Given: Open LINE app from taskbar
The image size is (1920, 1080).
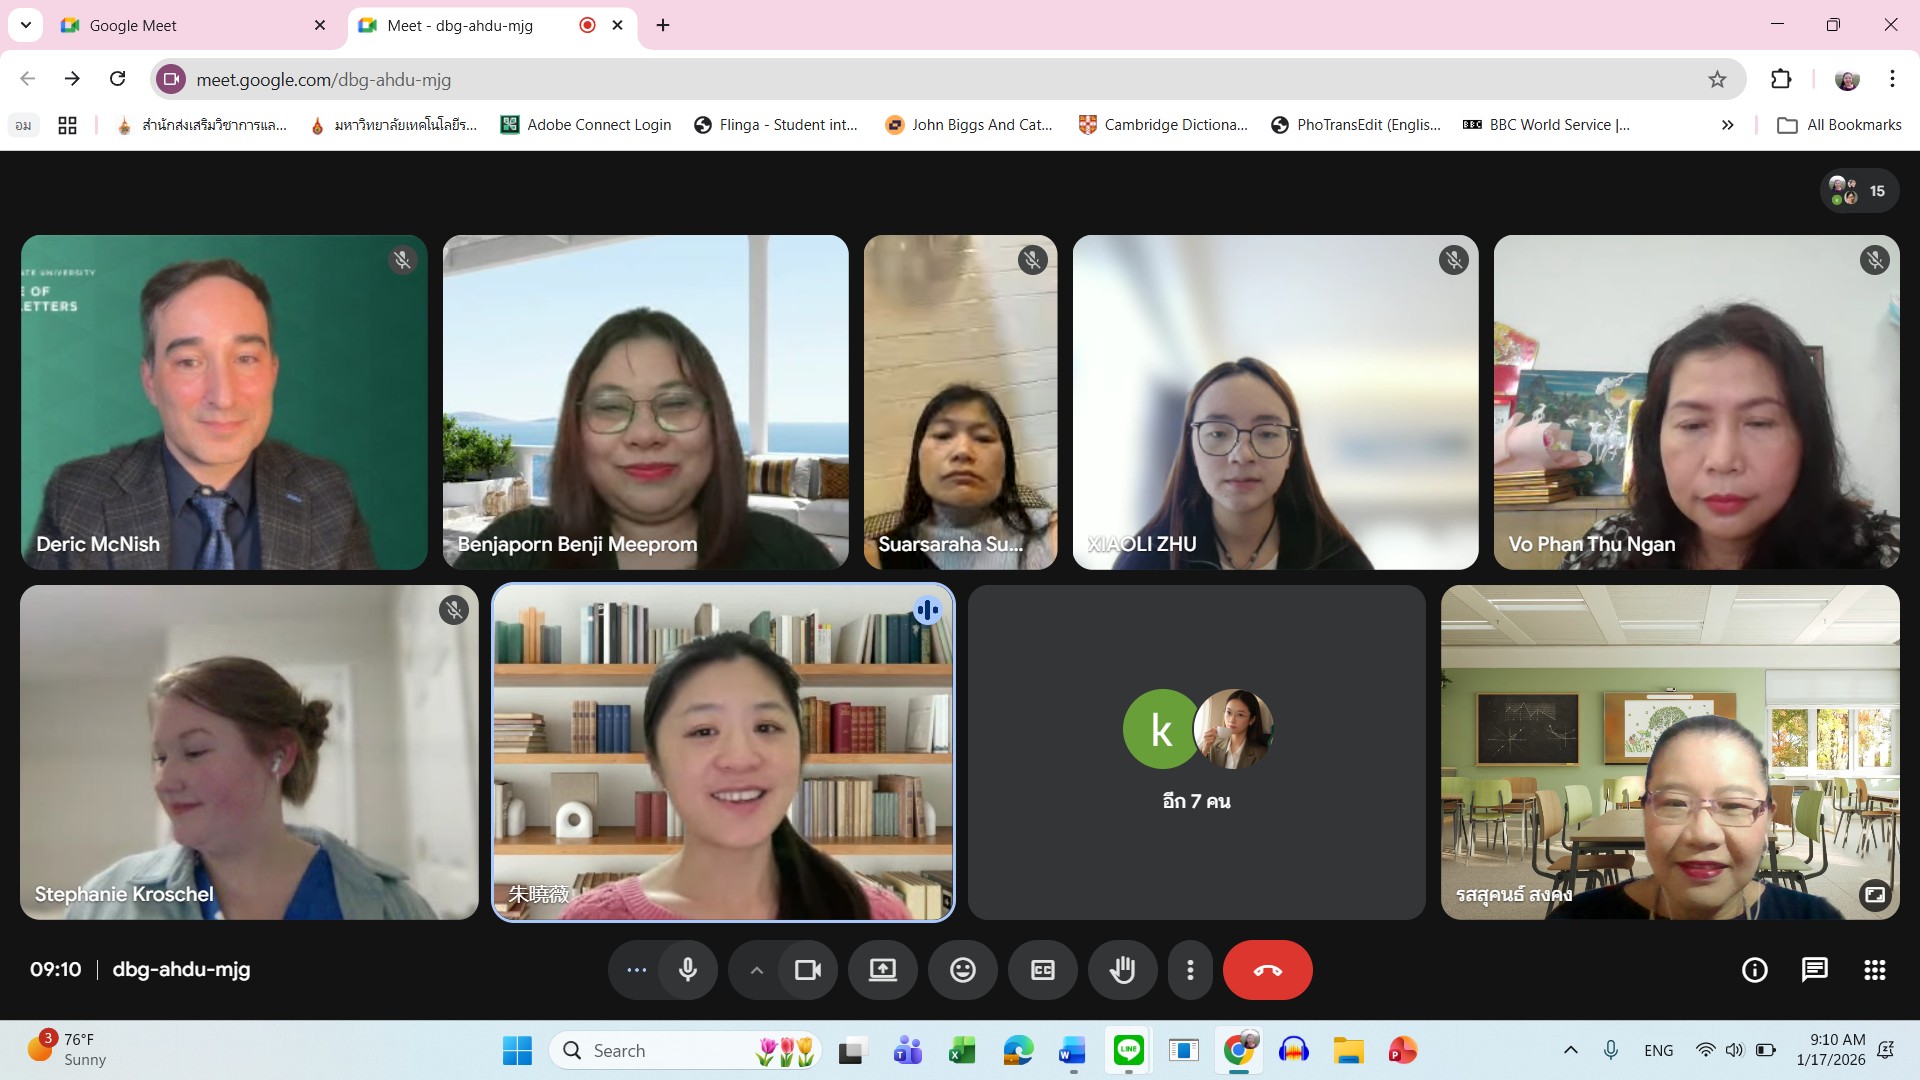Looking at the screenshot, I should click(x=1128, y=1050).
